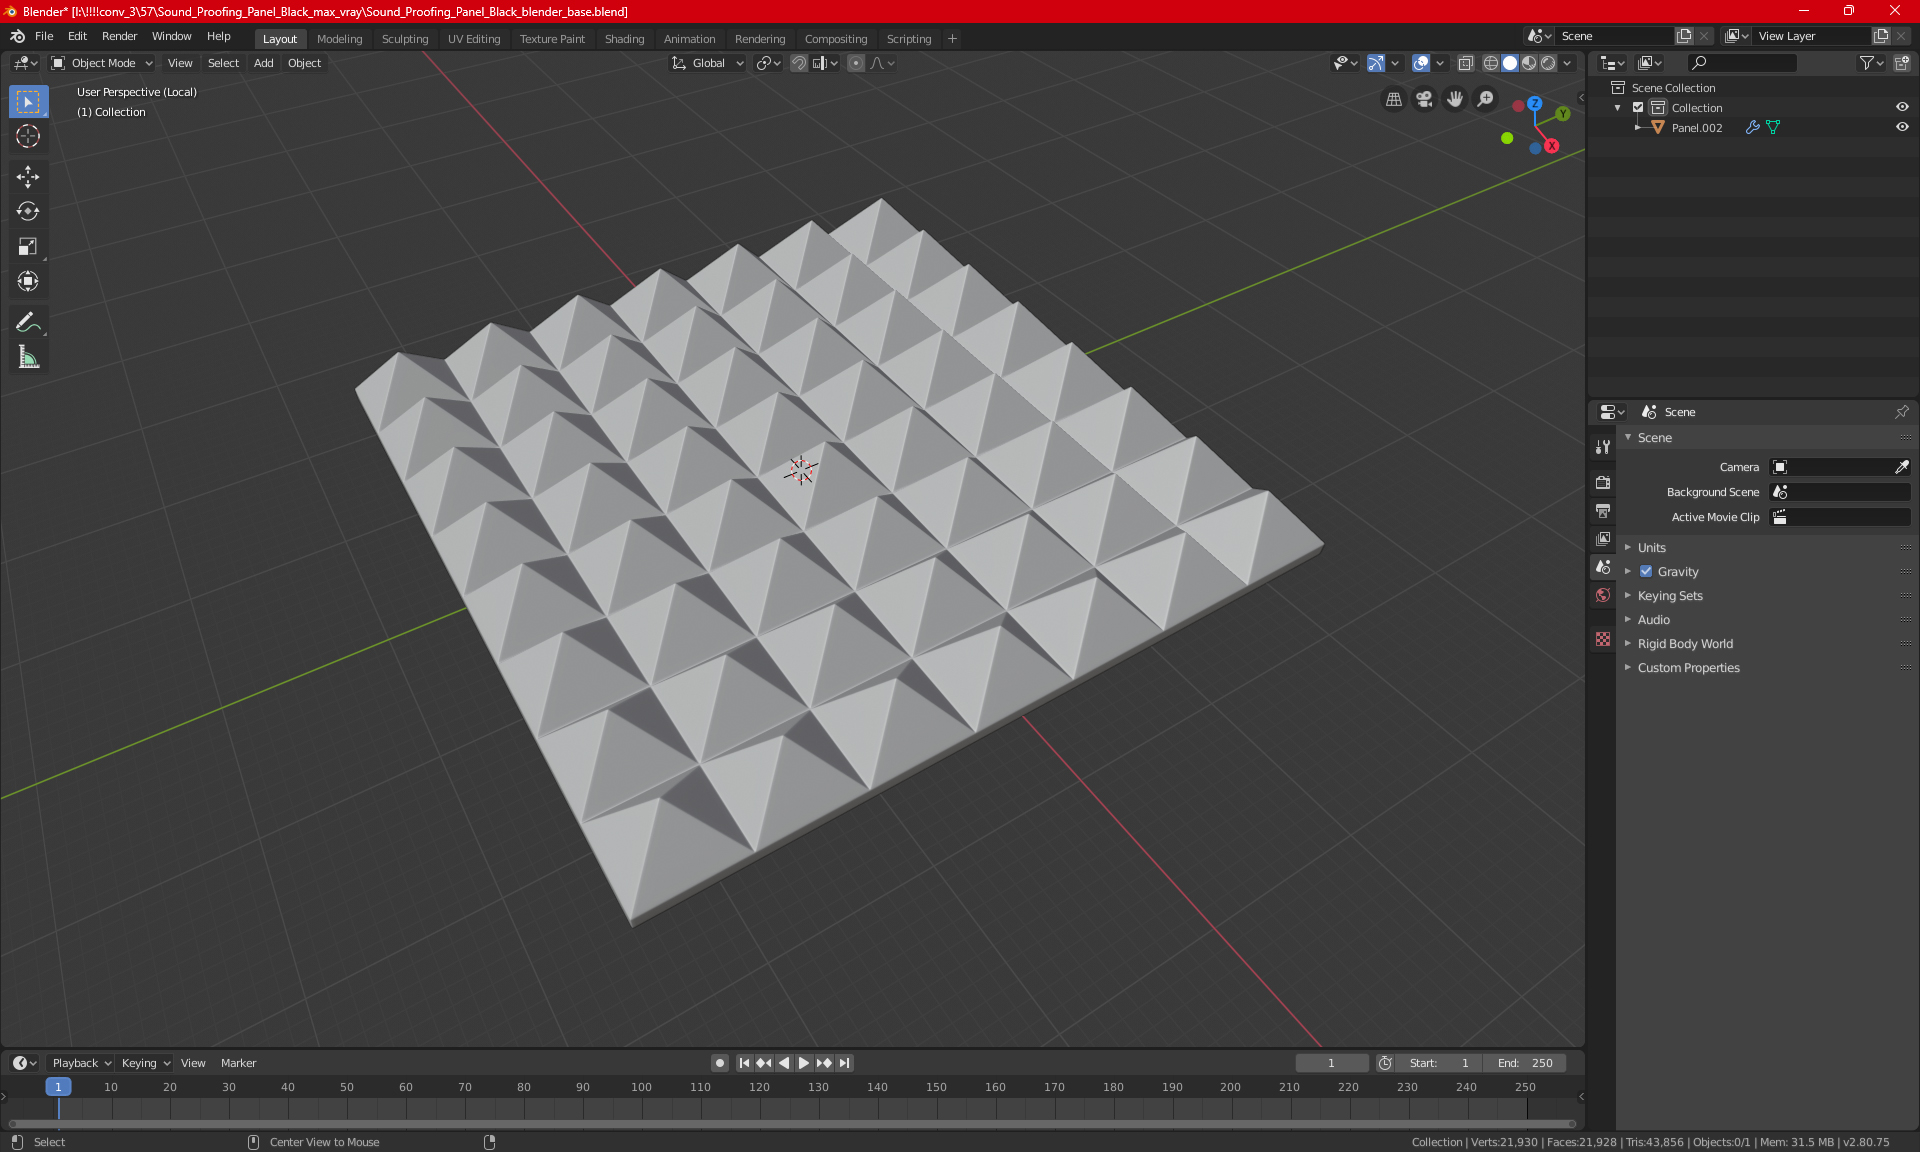Click the modifier wrench icon on Panel.002

pyautogui.click(x=1752, y=128)
